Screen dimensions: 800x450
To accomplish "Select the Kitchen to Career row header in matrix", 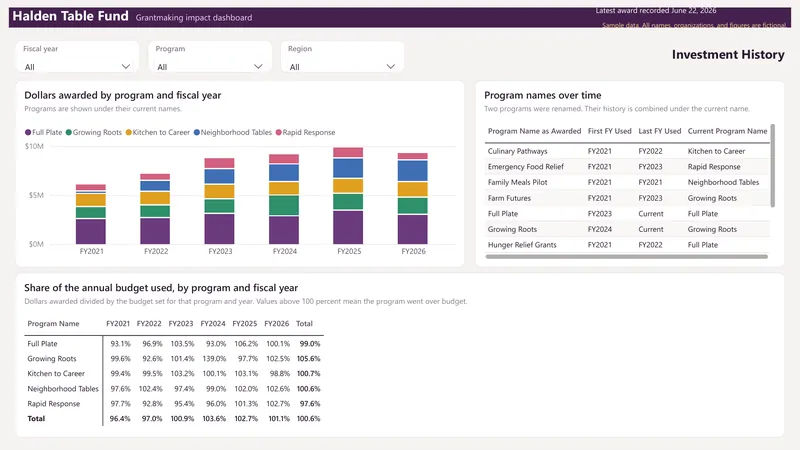I will point(56,373).
